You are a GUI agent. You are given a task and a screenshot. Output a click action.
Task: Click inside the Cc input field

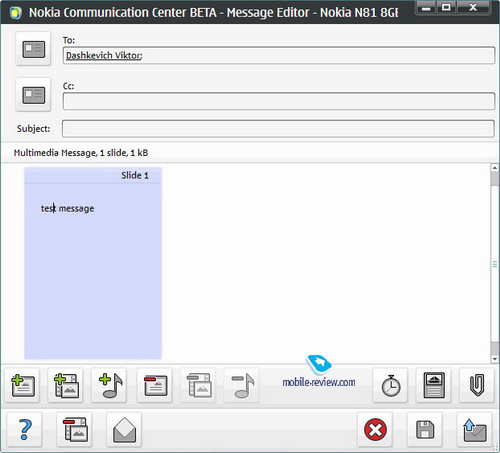coord(279,101)
